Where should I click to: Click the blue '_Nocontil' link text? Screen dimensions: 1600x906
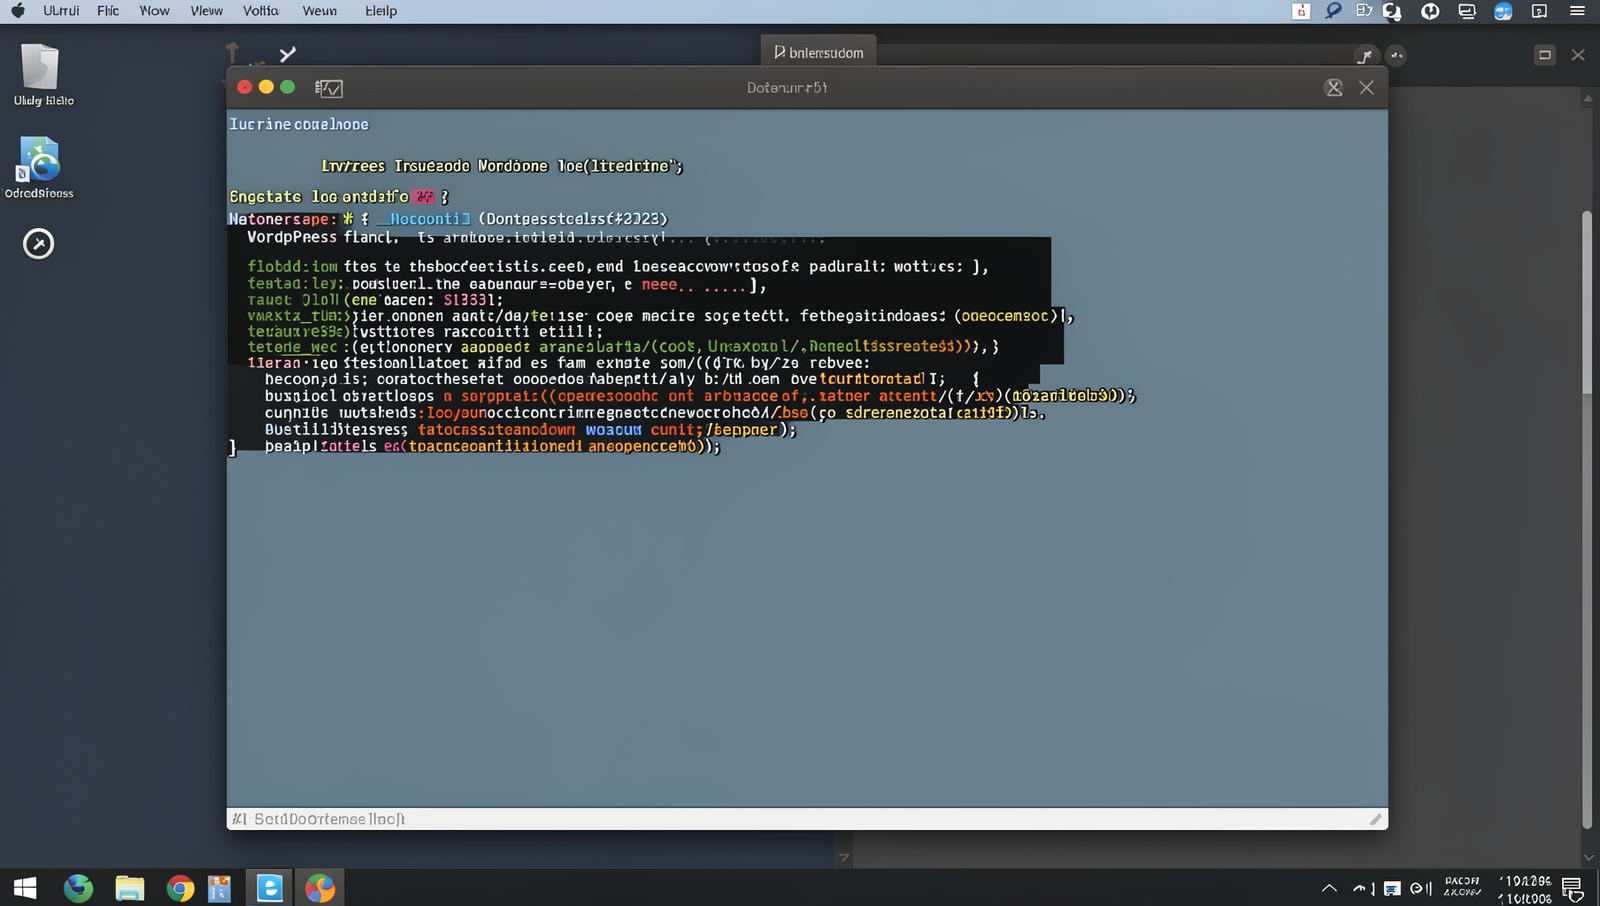coord(424,219)
